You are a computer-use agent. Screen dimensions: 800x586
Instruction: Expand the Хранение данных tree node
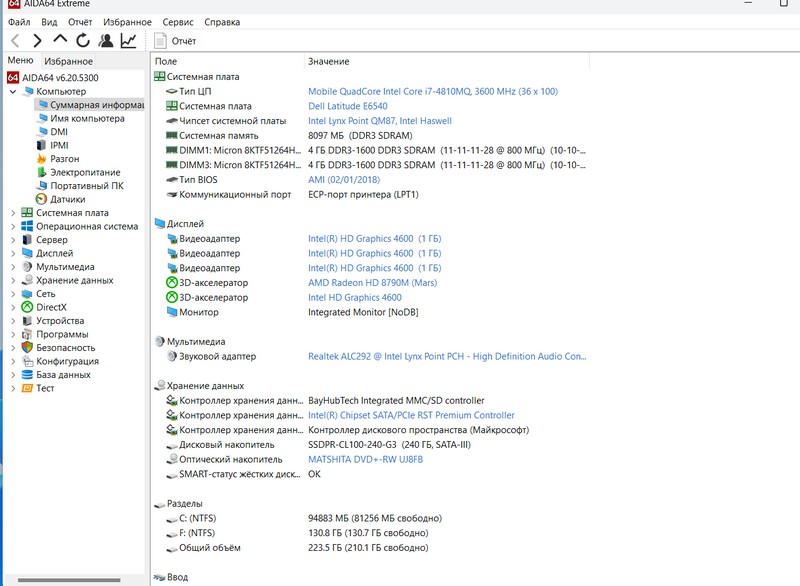click(13, 281)
